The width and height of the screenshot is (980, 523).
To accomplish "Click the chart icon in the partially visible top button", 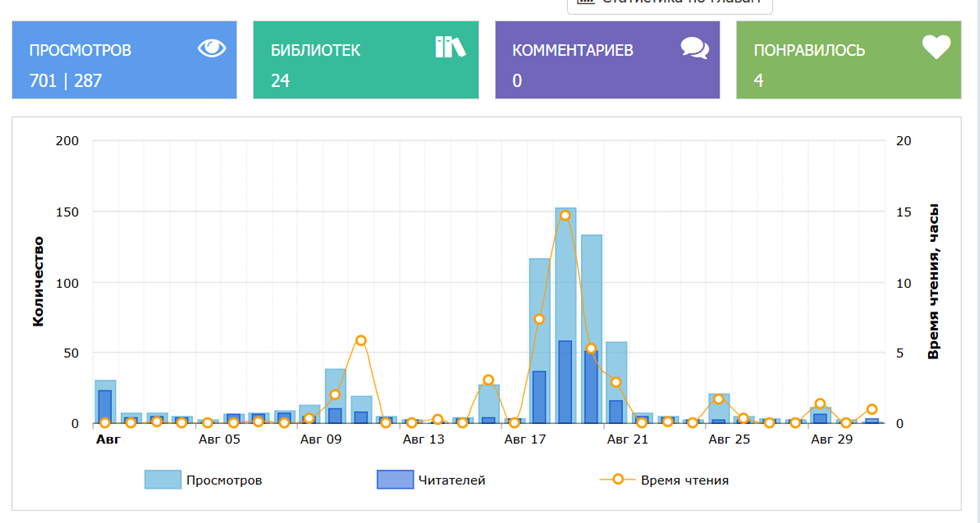I will pos(586,2).
